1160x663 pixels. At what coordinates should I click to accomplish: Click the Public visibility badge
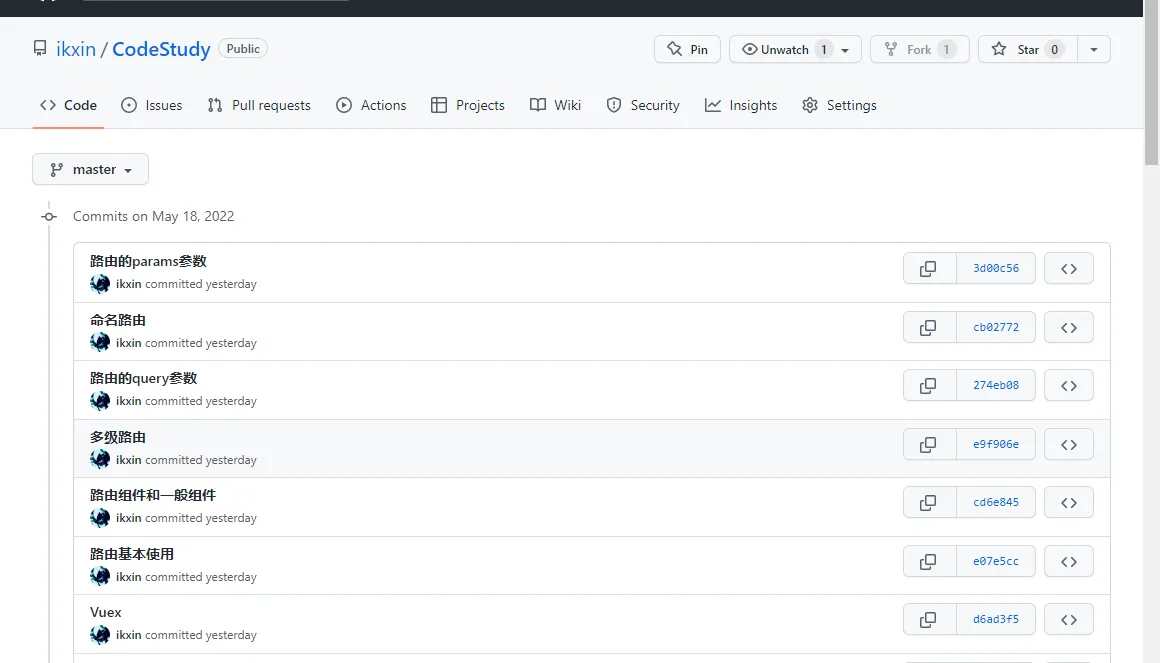click(243, 49)
